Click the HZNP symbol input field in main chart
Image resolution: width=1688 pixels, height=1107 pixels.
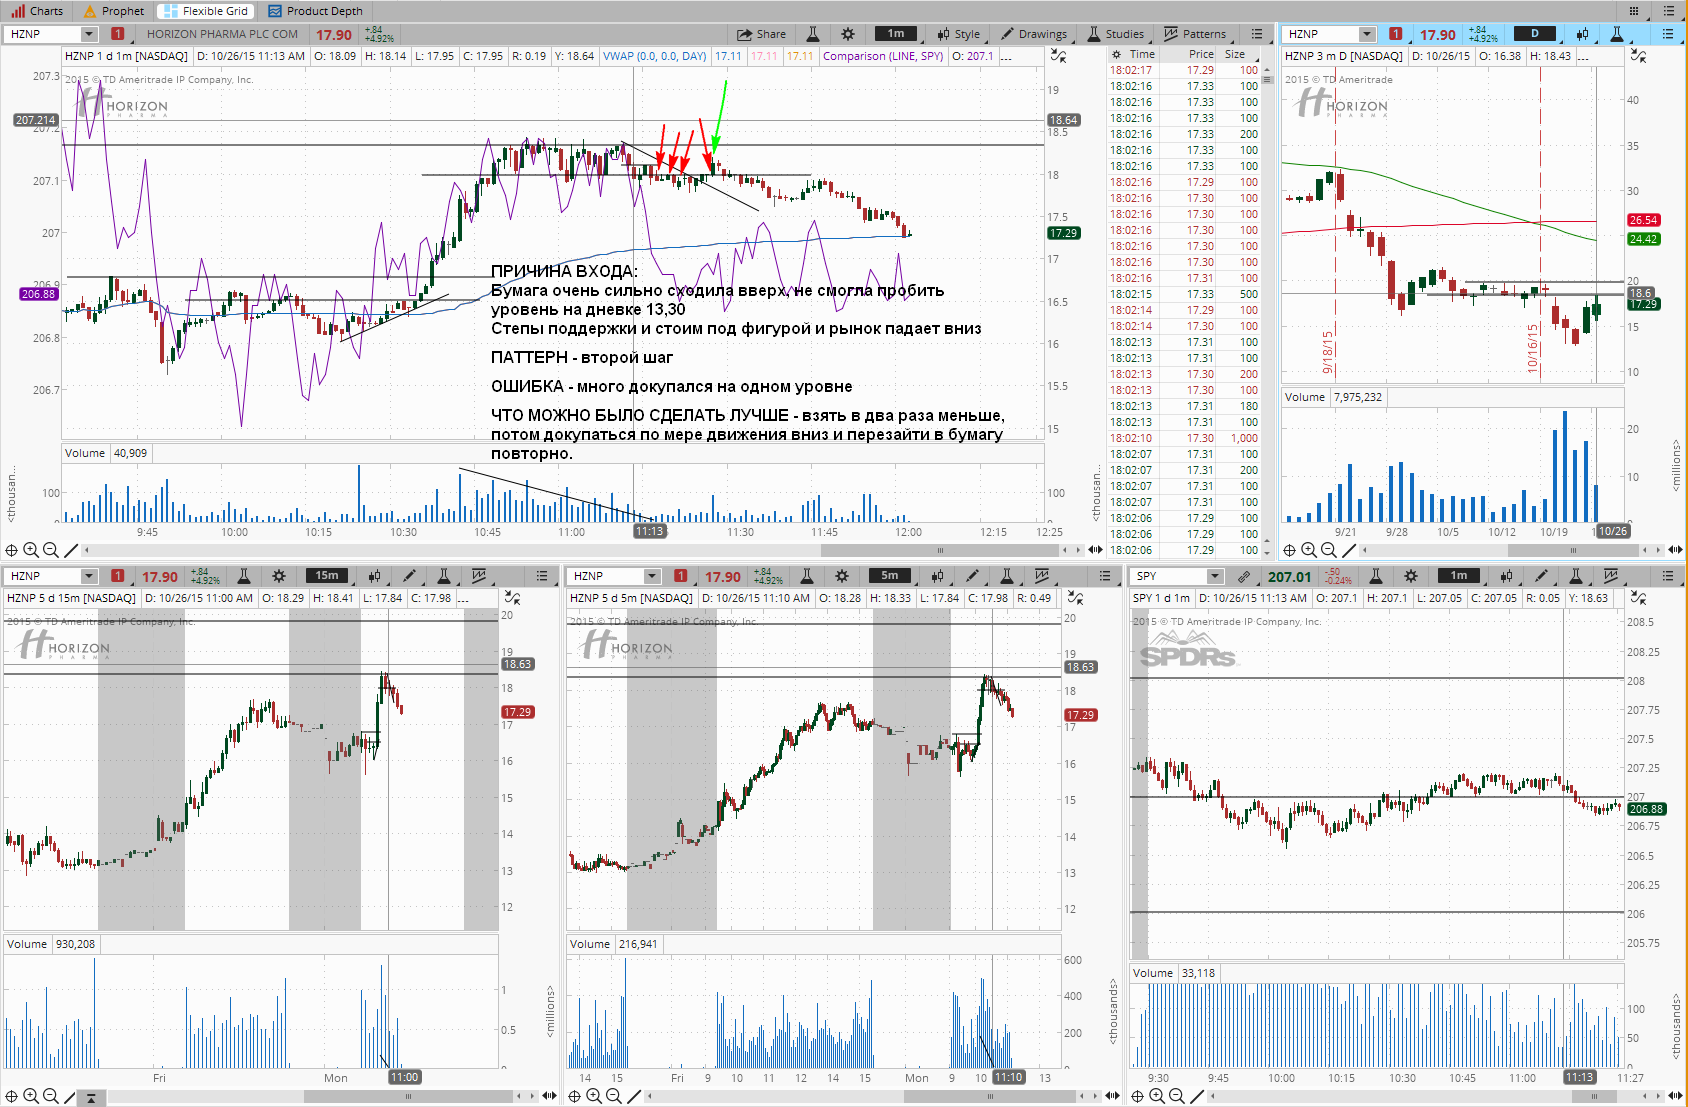pyautogui.click(x=44, y=34)
